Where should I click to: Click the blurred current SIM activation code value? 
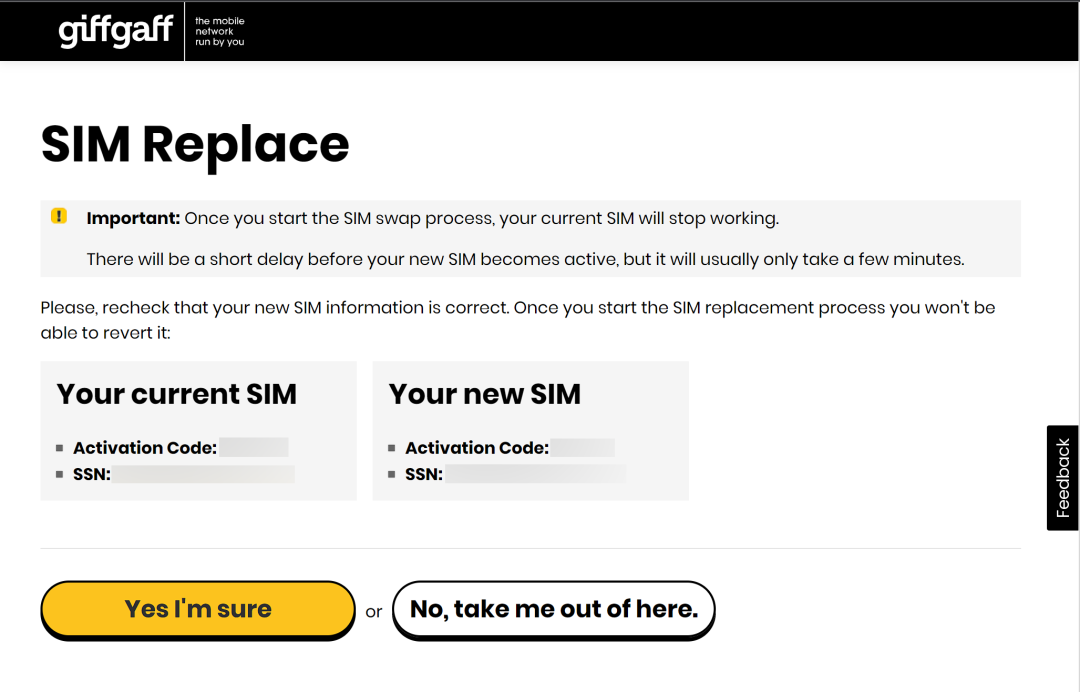[x=254, y=448]
